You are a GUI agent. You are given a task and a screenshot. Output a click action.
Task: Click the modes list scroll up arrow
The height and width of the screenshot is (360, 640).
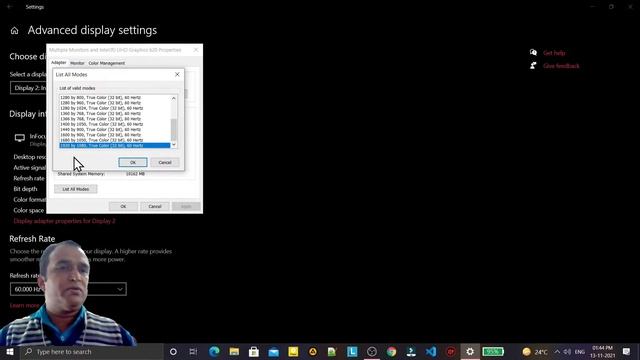tap(174, 98)
